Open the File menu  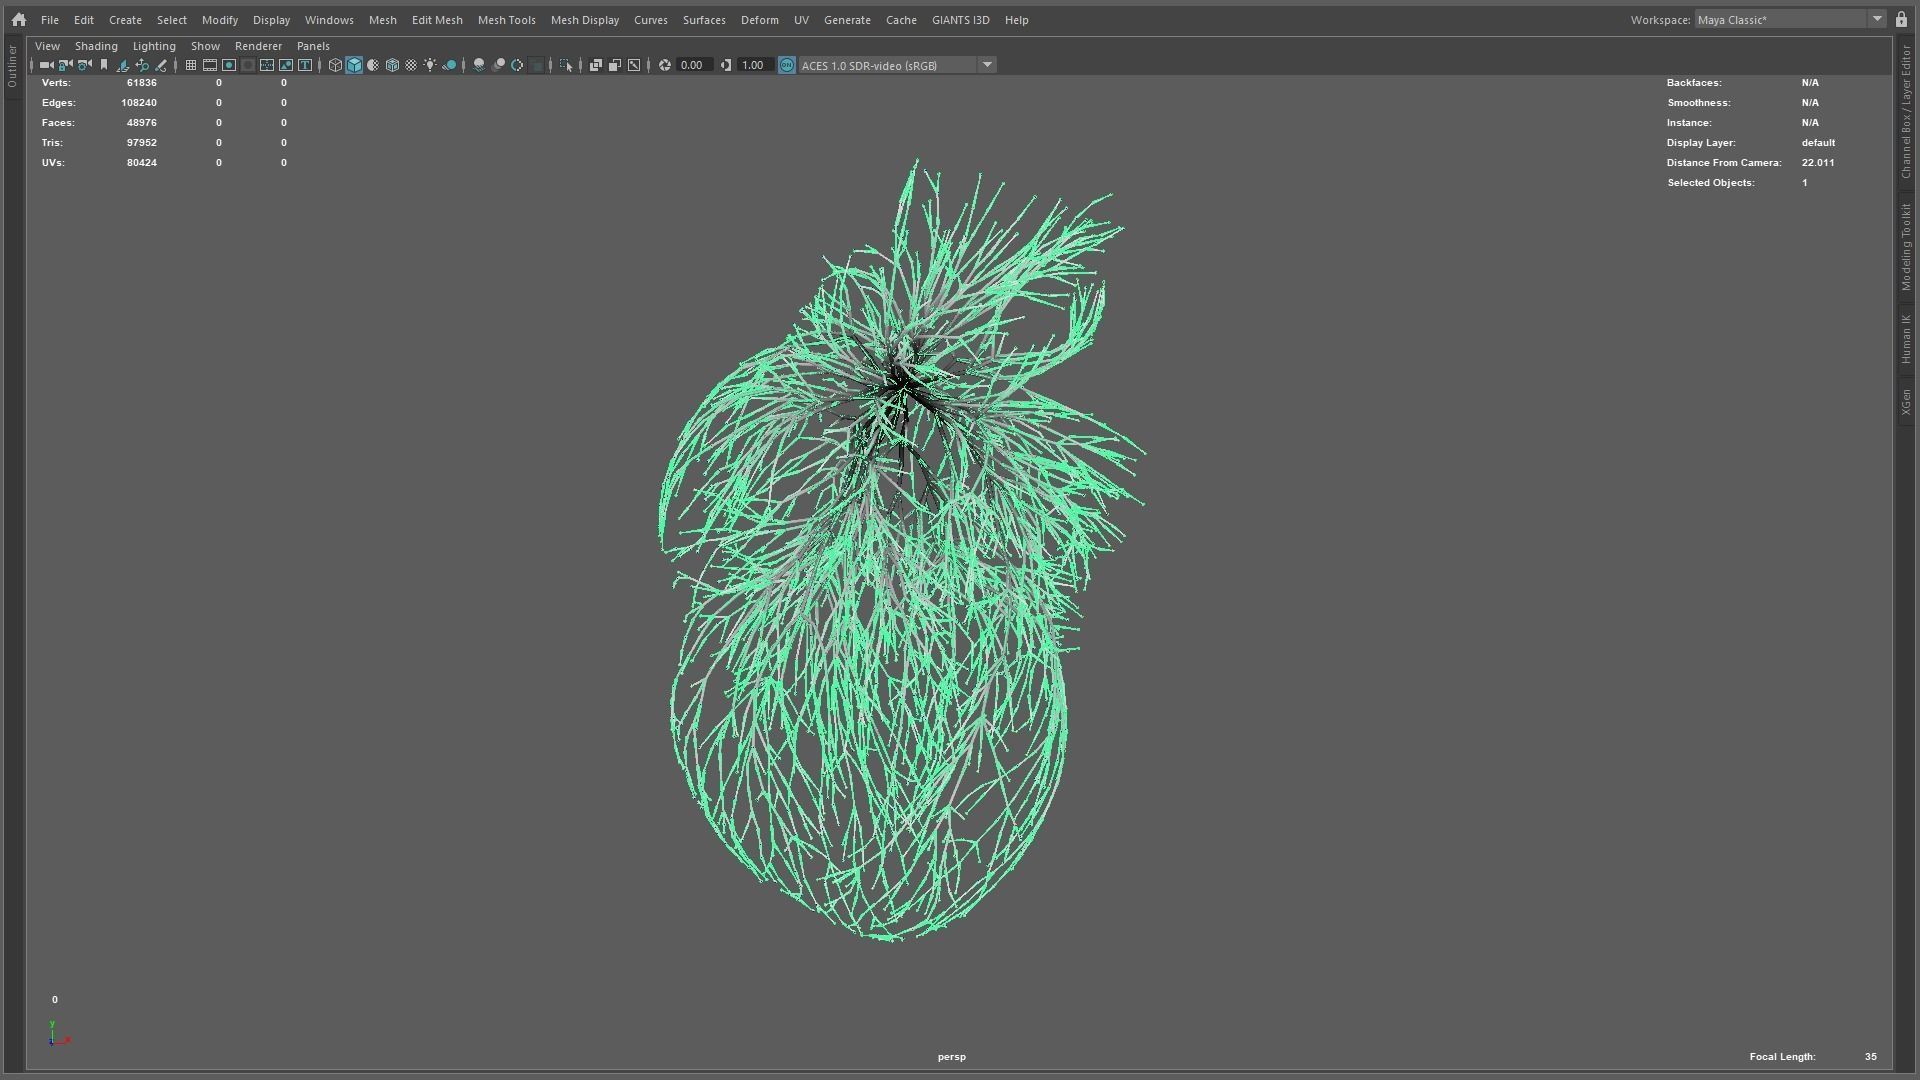[49, 20]
